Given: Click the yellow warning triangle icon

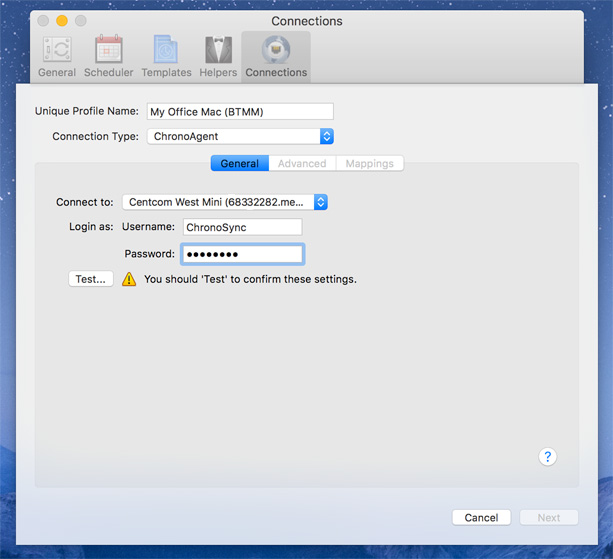Looking at the screenshot, I should pos(129,279).
